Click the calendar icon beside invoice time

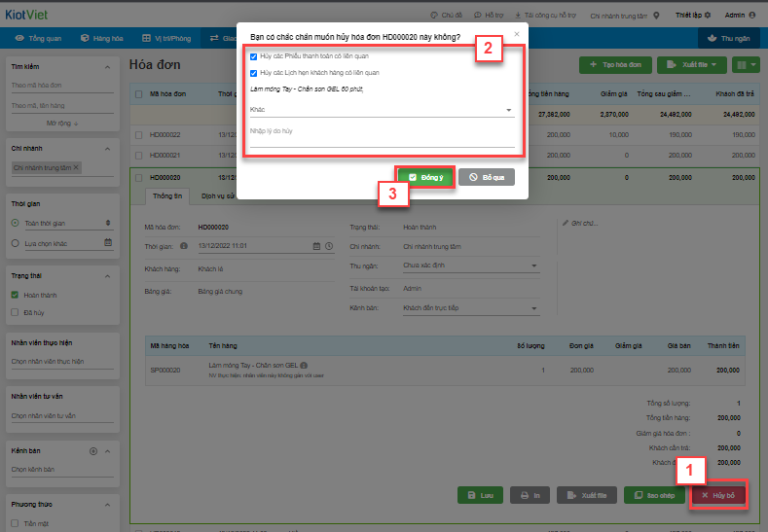click(317, 245)
